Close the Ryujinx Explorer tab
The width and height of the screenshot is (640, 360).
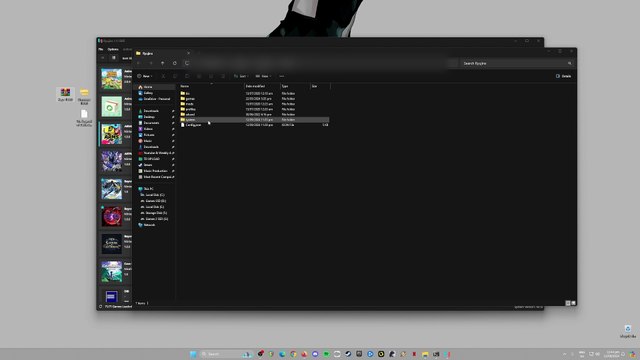coord(188,53)
